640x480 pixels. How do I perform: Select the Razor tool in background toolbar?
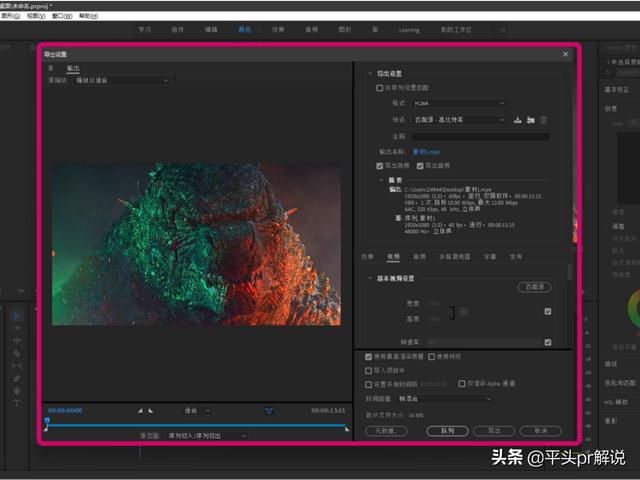17,353
